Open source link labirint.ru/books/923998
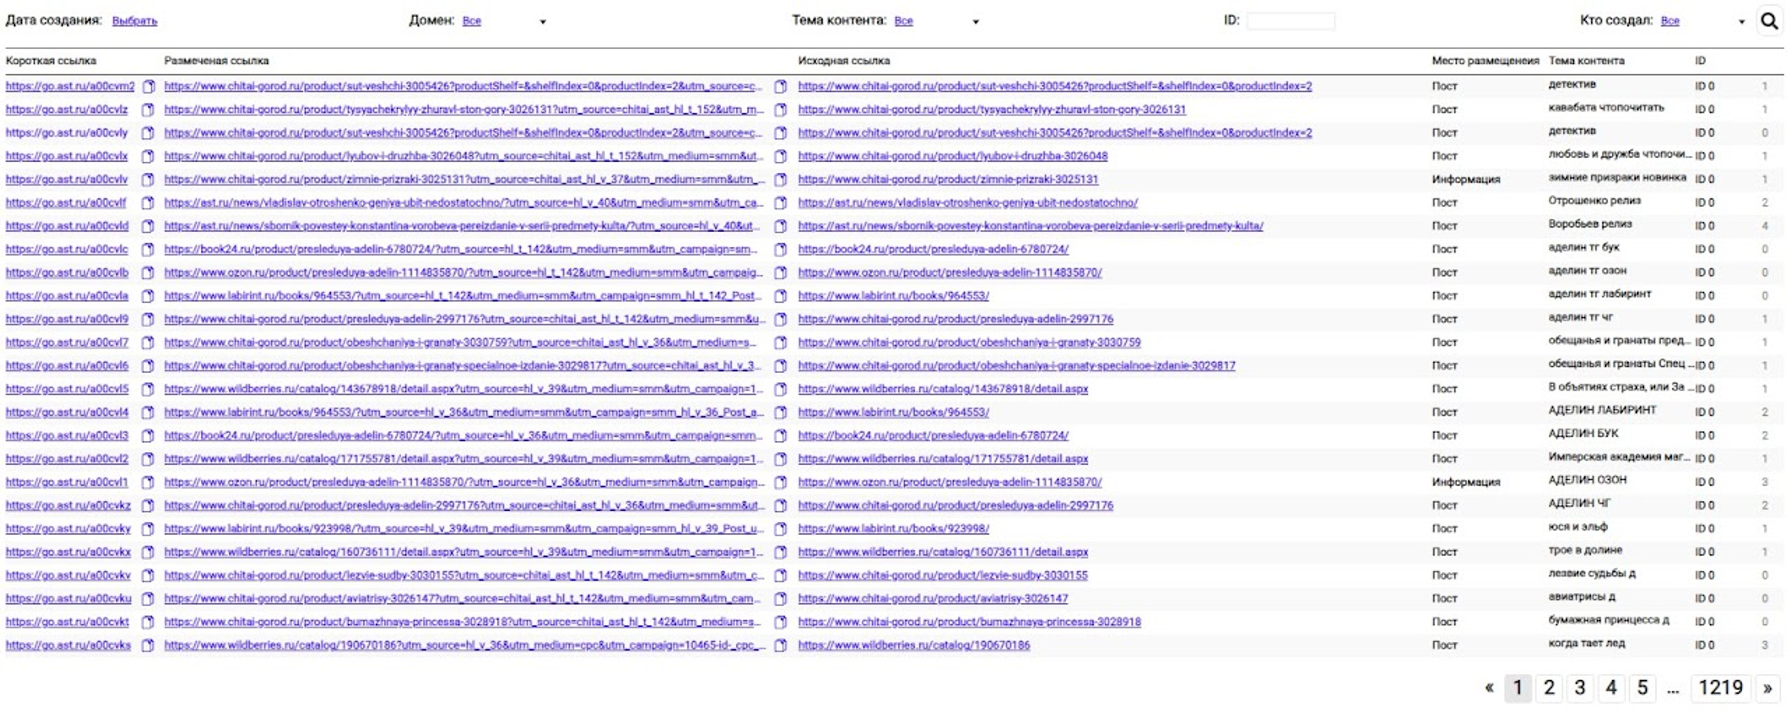This screenshot has height=712, width=1789. click(893, 529)
